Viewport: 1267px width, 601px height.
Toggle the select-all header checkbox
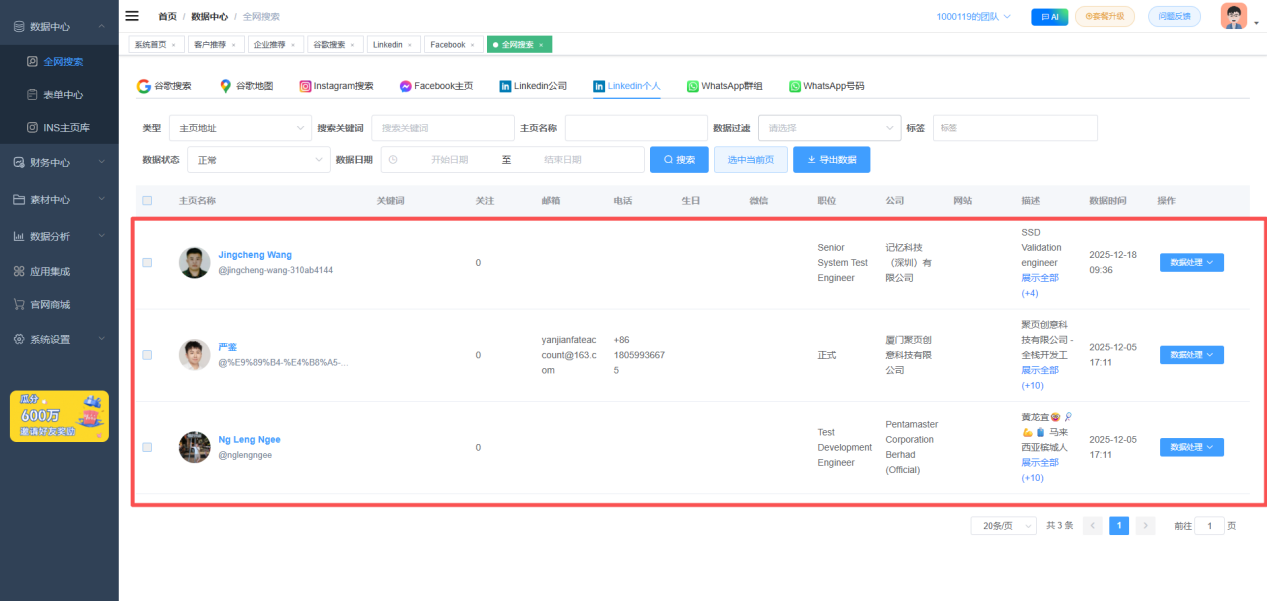147,201
